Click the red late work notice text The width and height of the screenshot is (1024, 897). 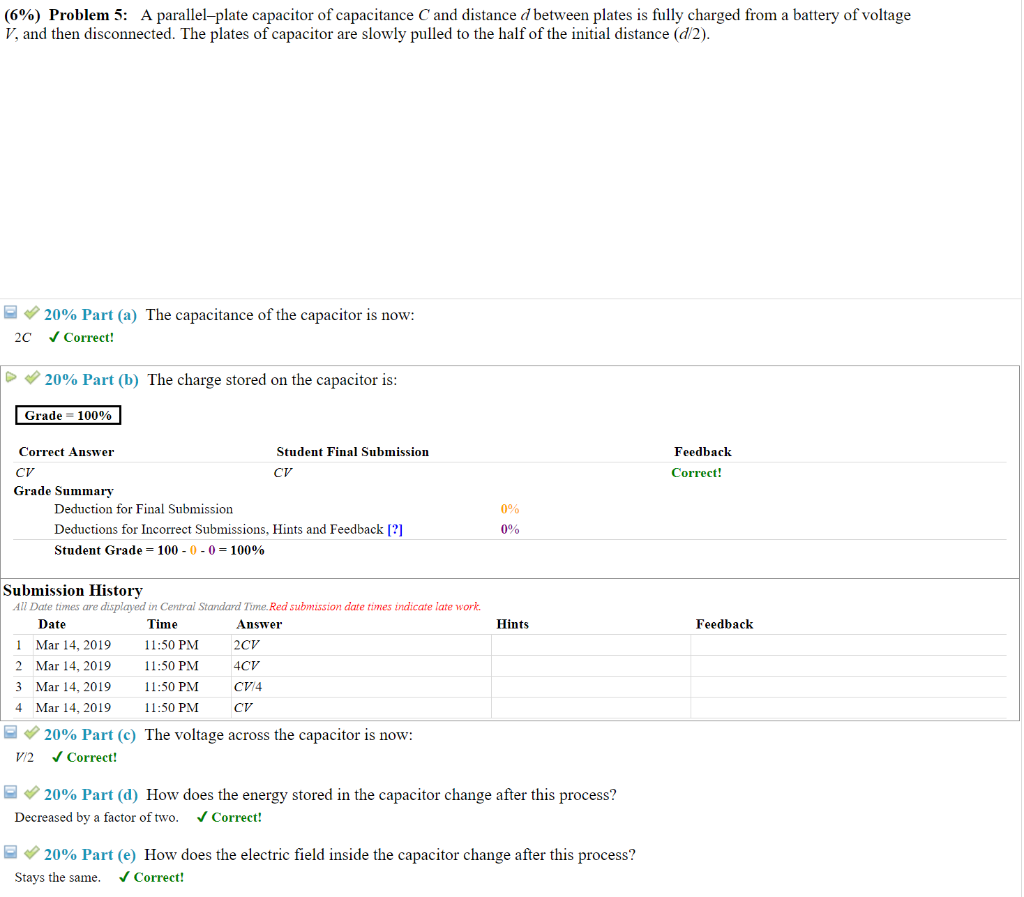pyautogui.click(x=375, y=606)
